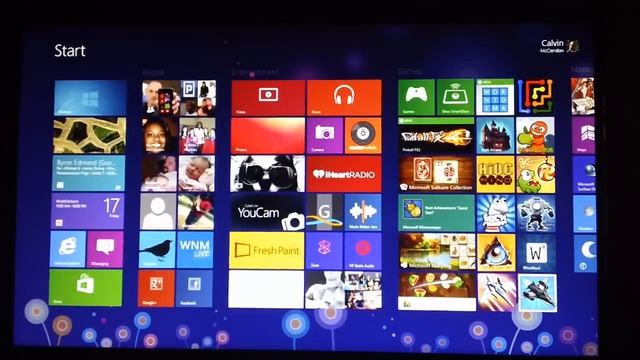Screen dimensions: 640x360
Task: Open the Flow colored pipes game tile
Action: point(535,97)
